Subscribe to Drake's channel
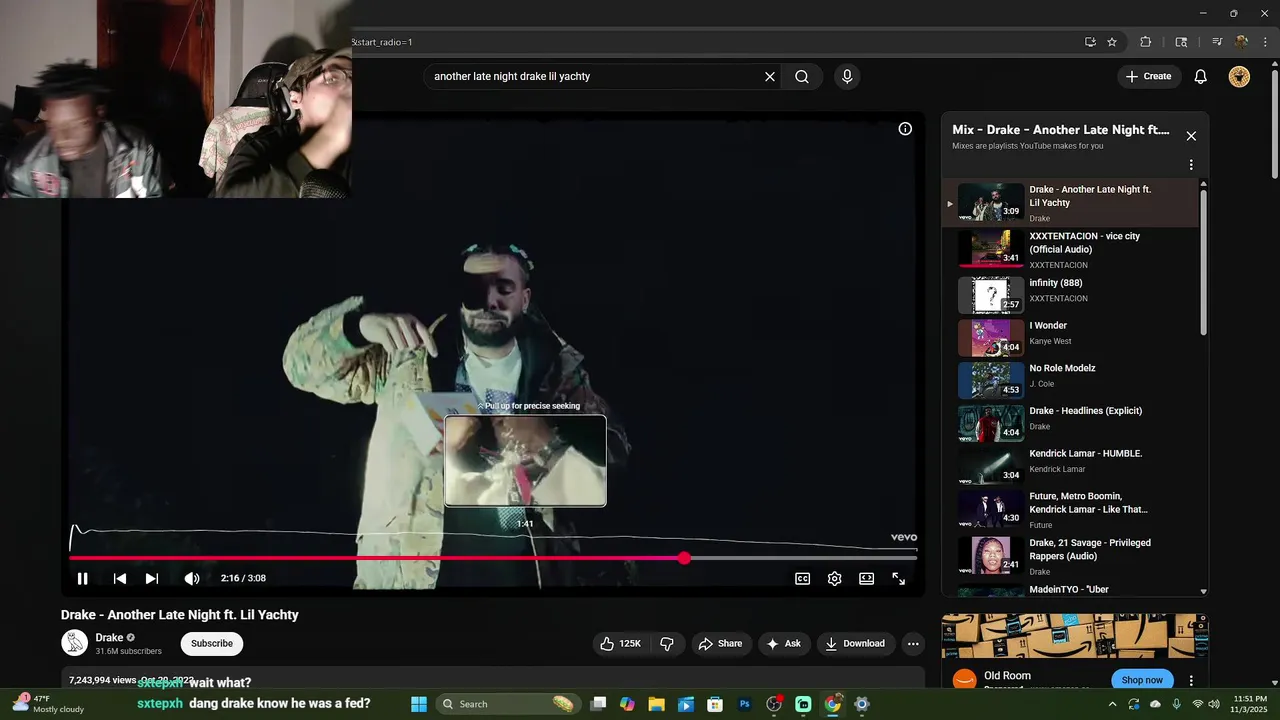The height and width of the screenshot is (720, 1280). pos(211,643)
